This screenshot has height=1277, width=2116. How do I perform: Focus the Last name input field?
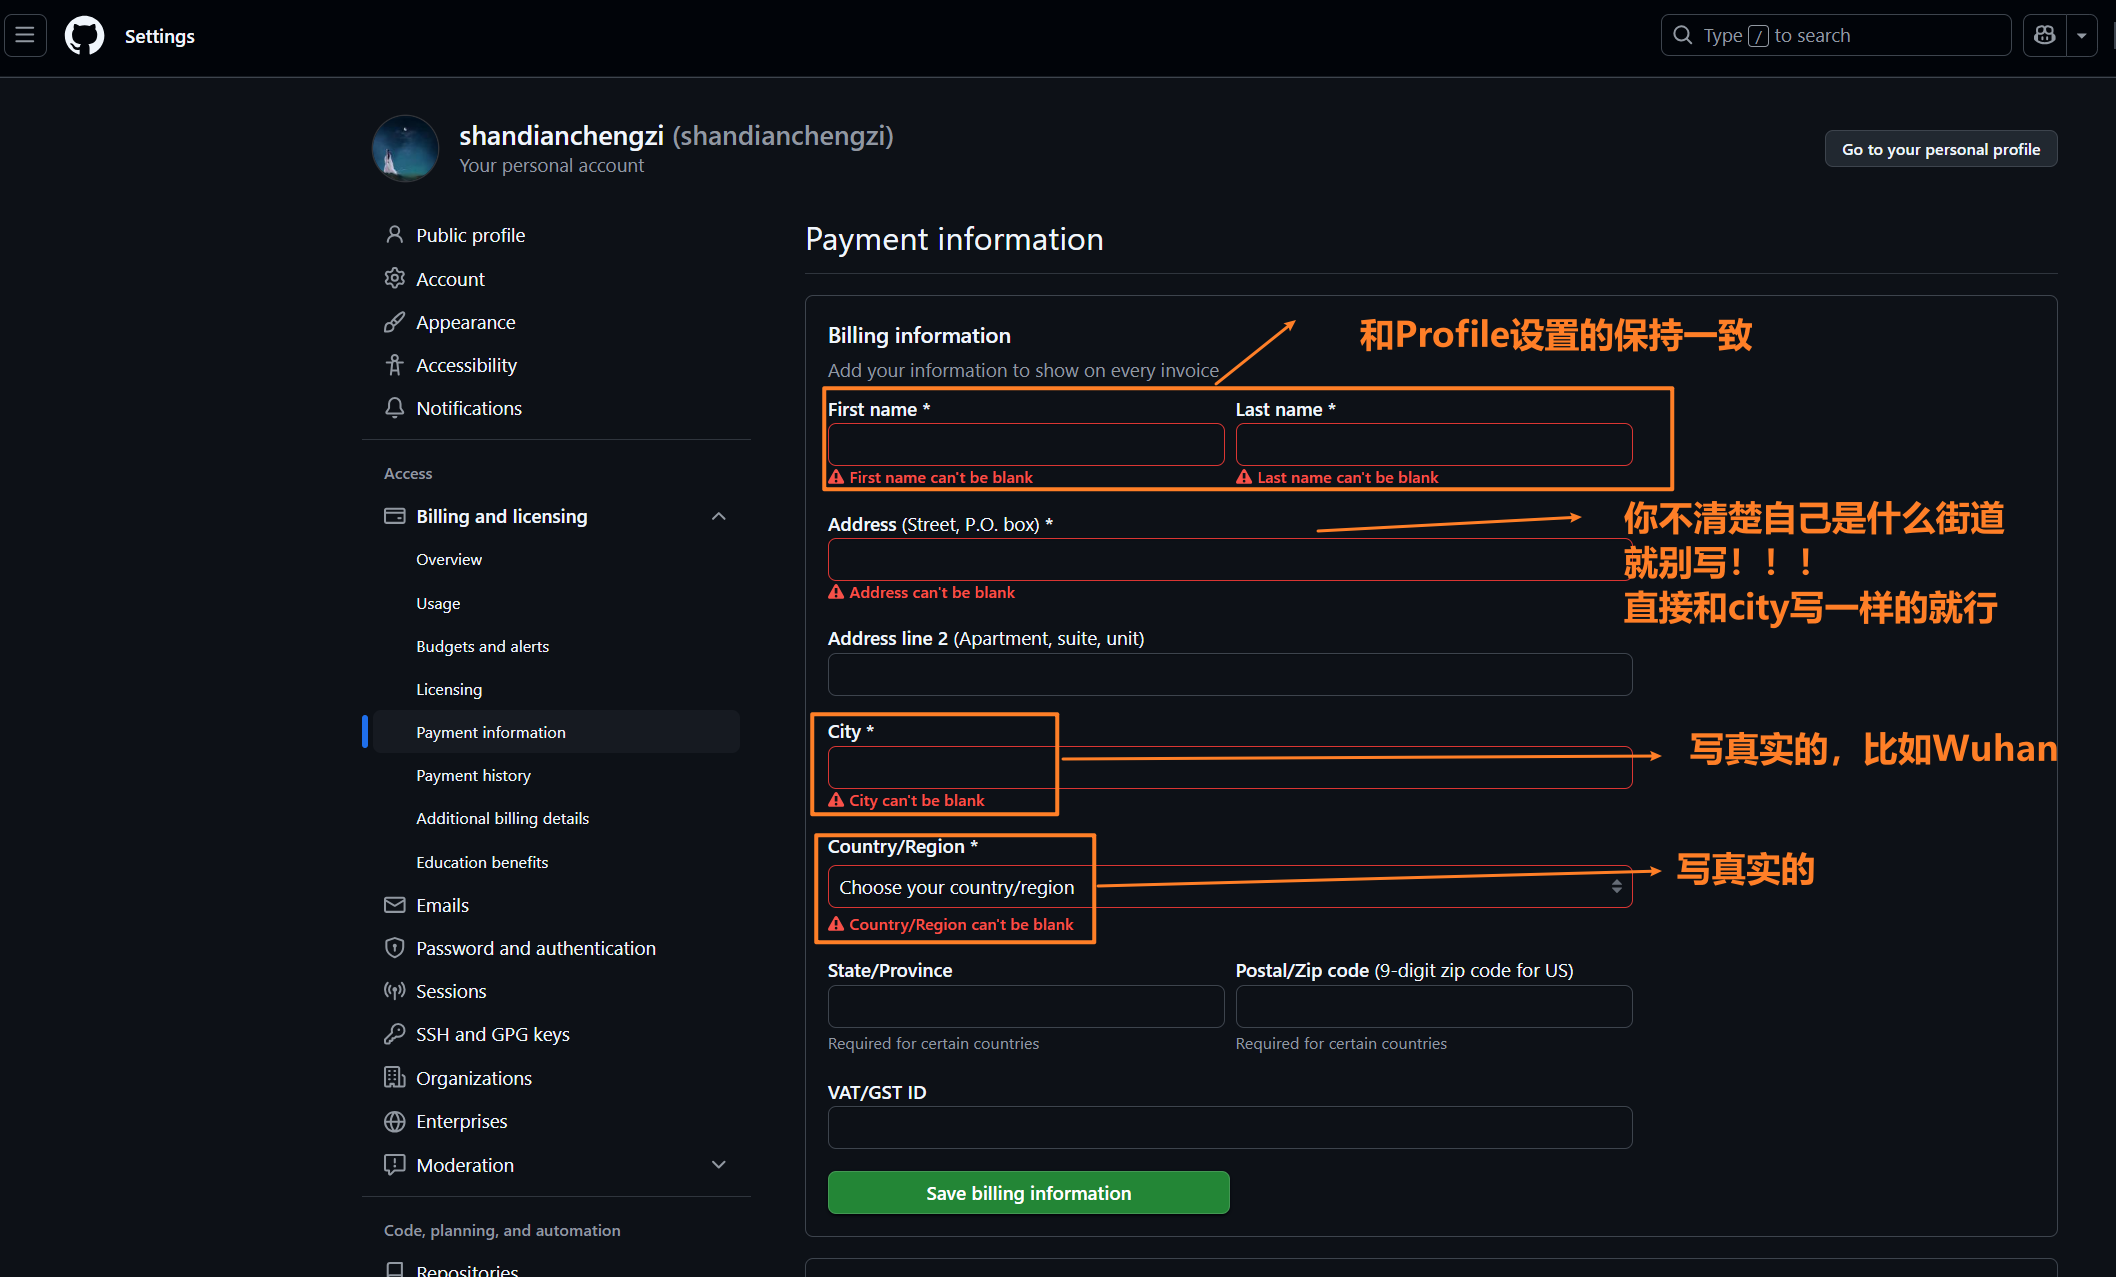click(x=1434, y=444)
